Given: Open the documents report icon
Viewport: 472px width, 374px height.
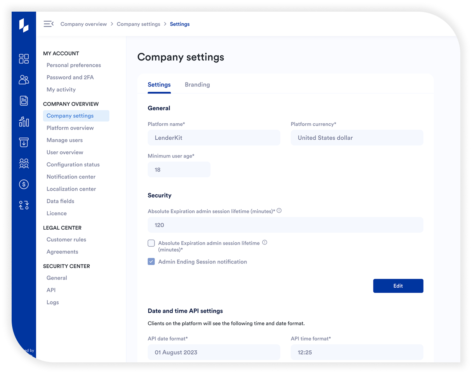Looking at the screenshot, I should click(24, 101).
